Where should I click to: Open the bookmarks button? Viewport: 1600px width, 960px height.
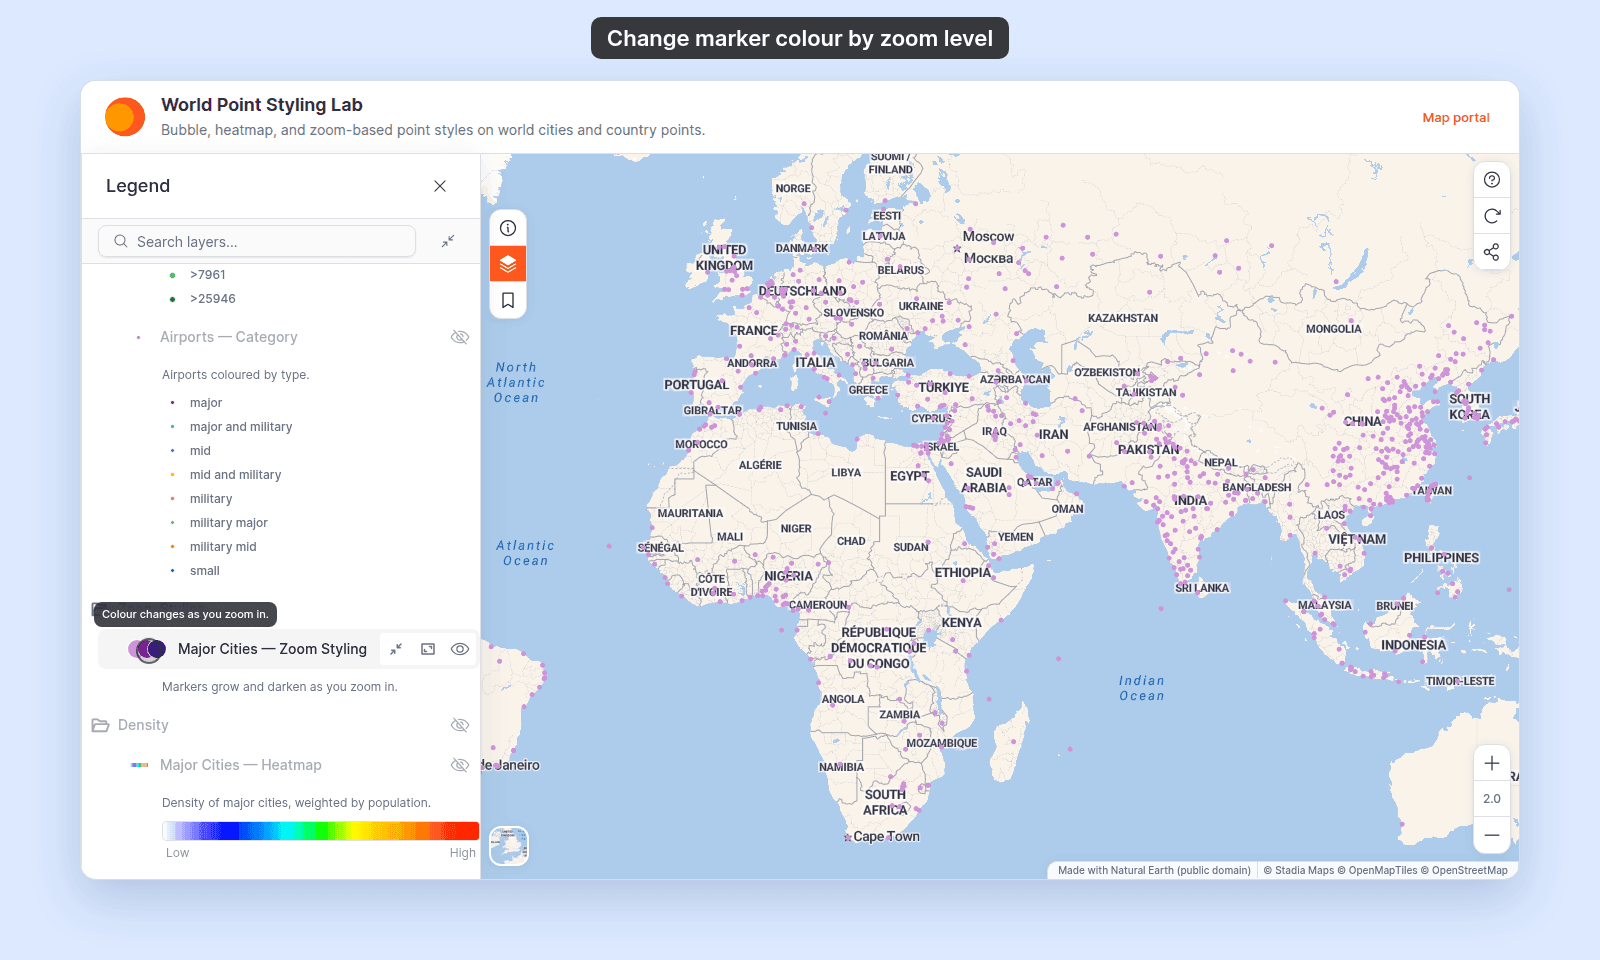click(x=508, y=300)
